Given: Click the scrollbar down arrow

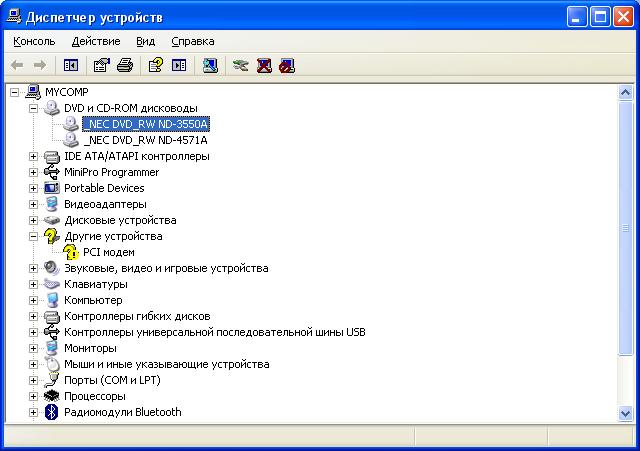Looking at the screenshot, I should point(626,413).
